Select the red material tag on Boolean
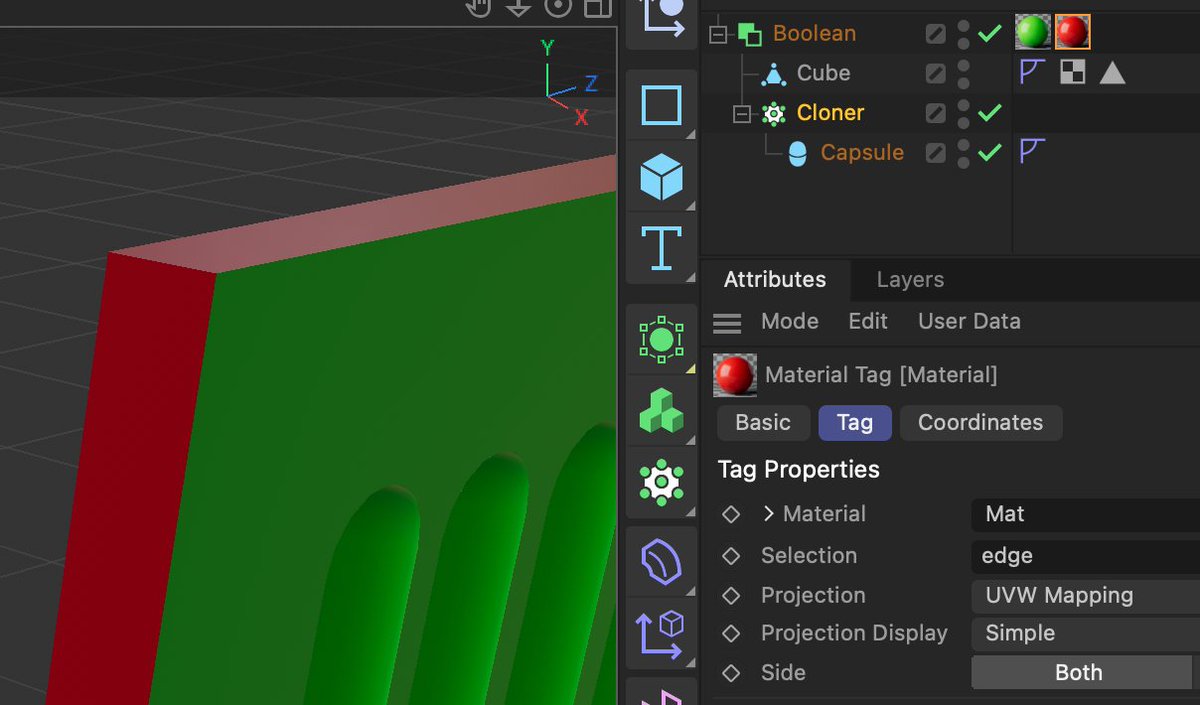Image resolution: width=1200 pixels, height=705 pixels. click(x=1072, y=32)
